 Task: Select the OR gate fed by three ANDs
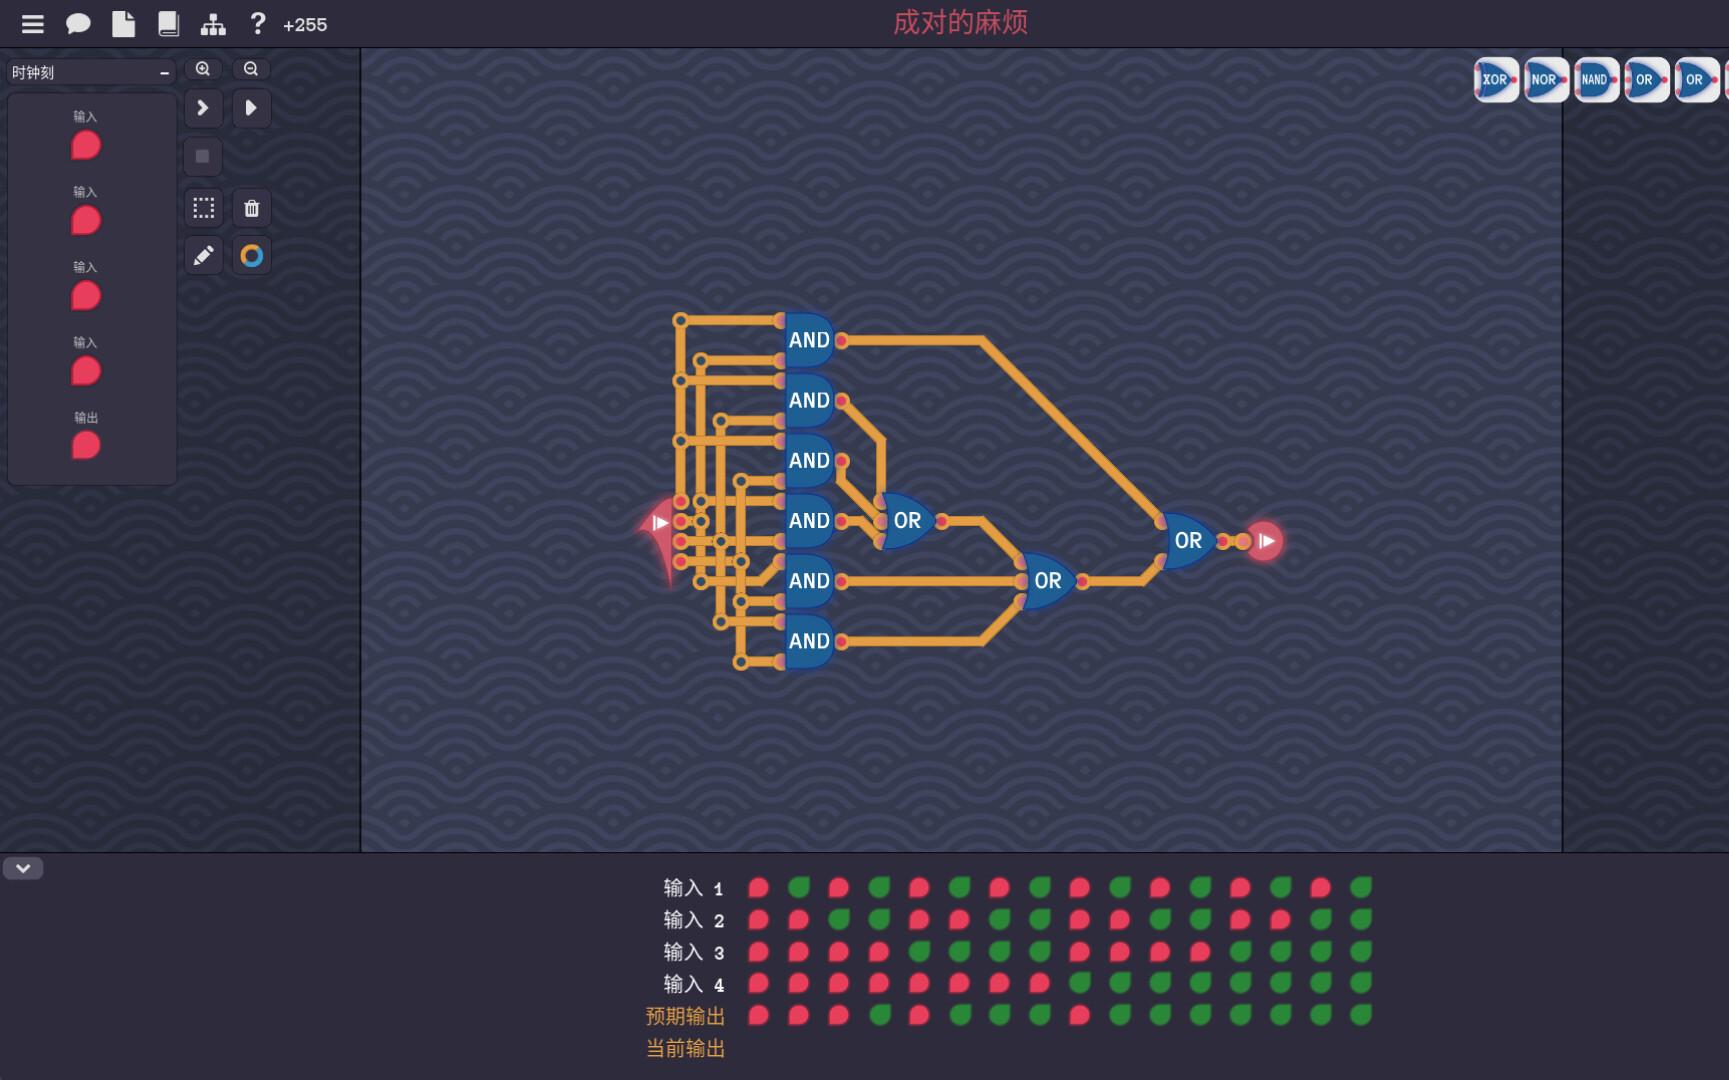[907, 520]
